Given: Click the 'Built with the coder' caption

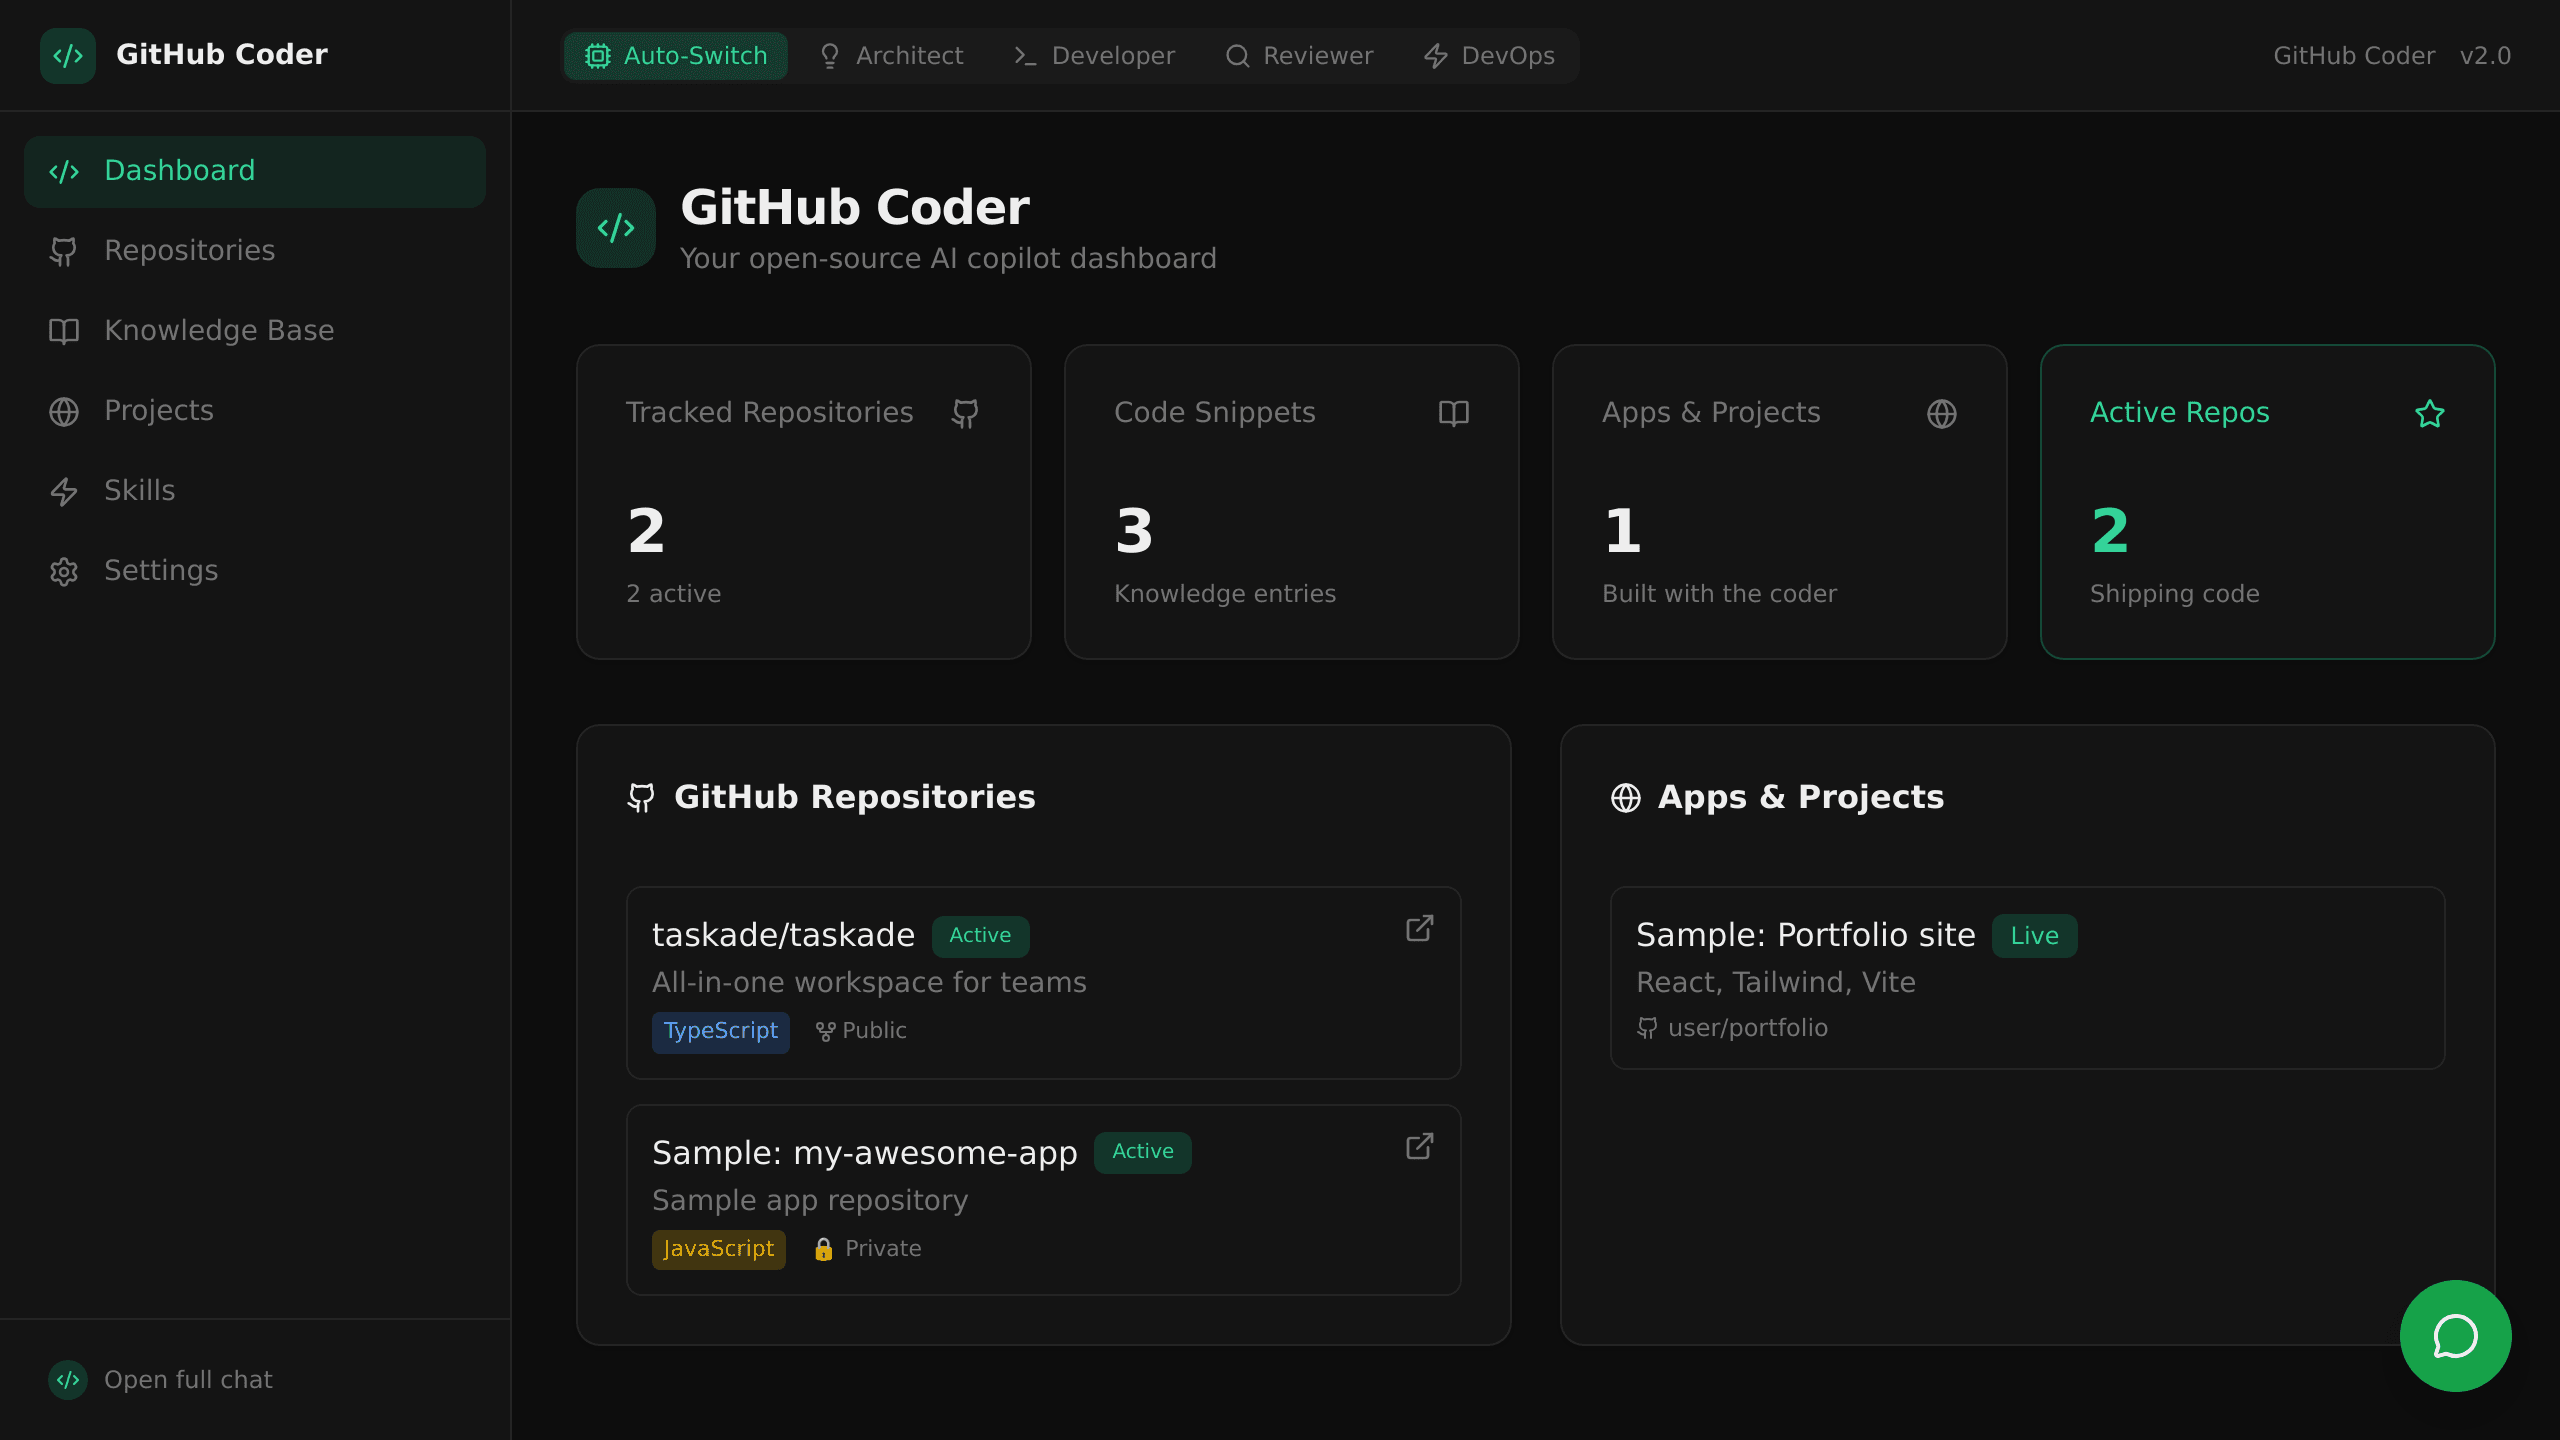Looking at the screenshot, I should click(1720, 594).
